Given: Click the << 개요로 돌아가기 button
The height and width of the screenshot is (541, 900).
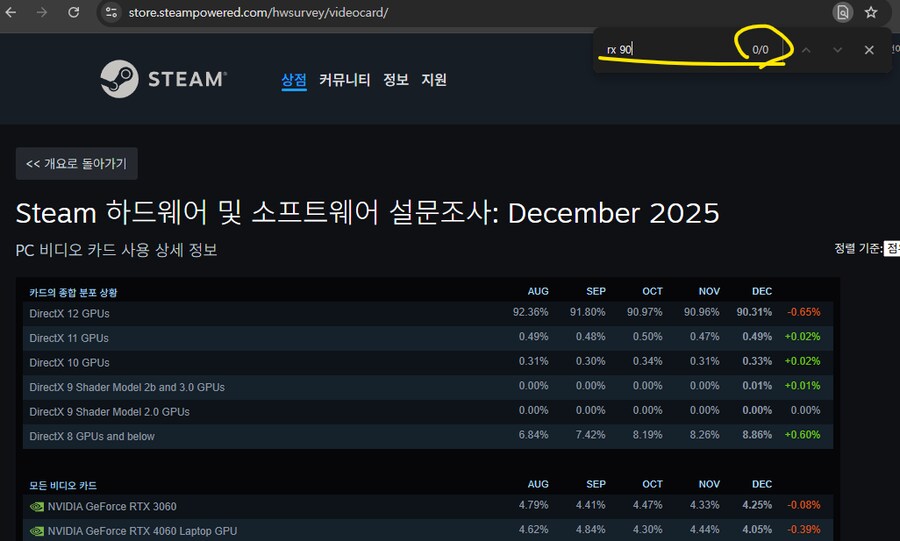Looking at the screenshot, I should click(76, 164).
